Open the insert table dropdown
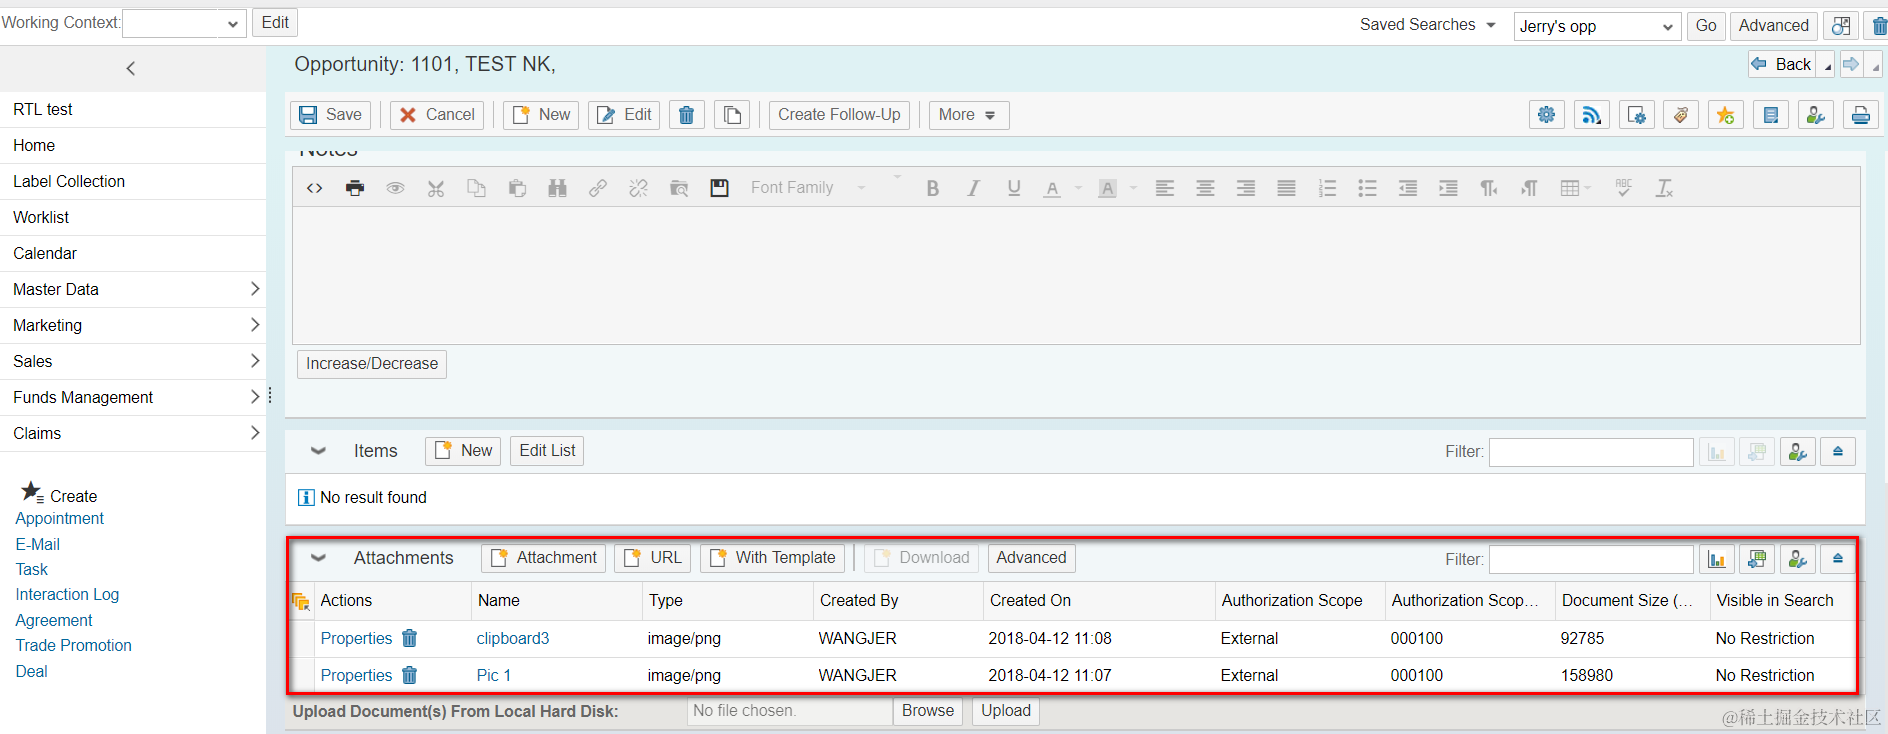 point(1575,188)
